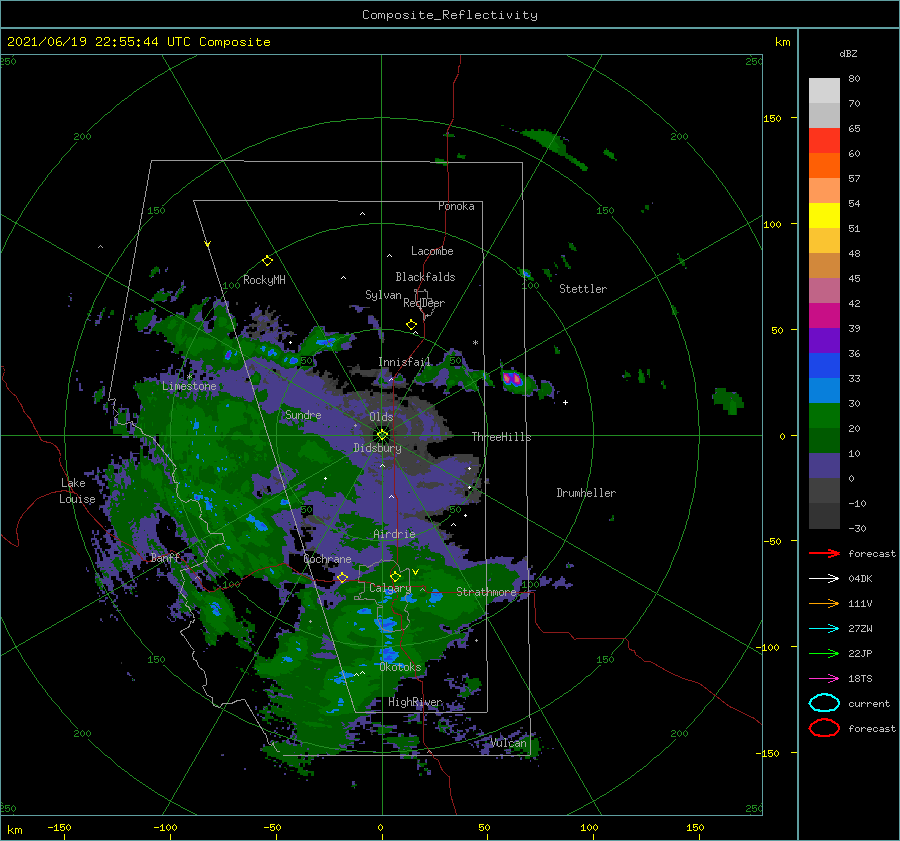Click the intense magenta storm cell east of Innisfail
Image resolution: width=900 pixels, height=841 pixels.
(x=511, y=378)
